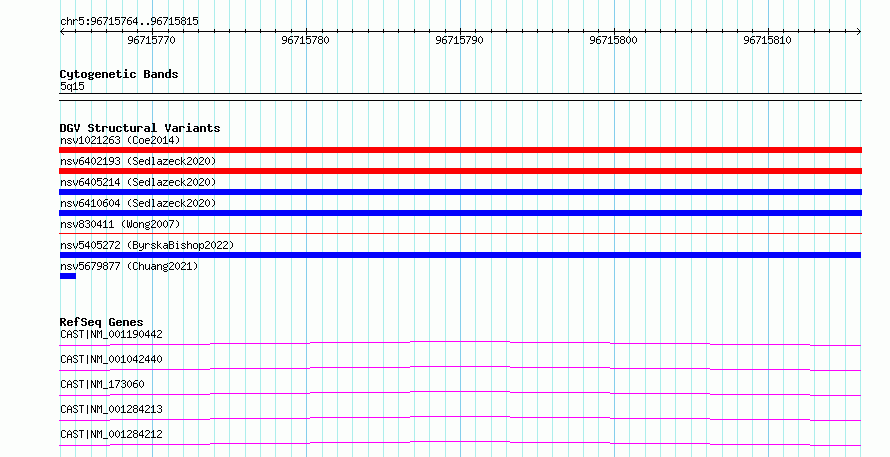
Task: Click ruler position 96715780
Action: (x=305, y=40)
